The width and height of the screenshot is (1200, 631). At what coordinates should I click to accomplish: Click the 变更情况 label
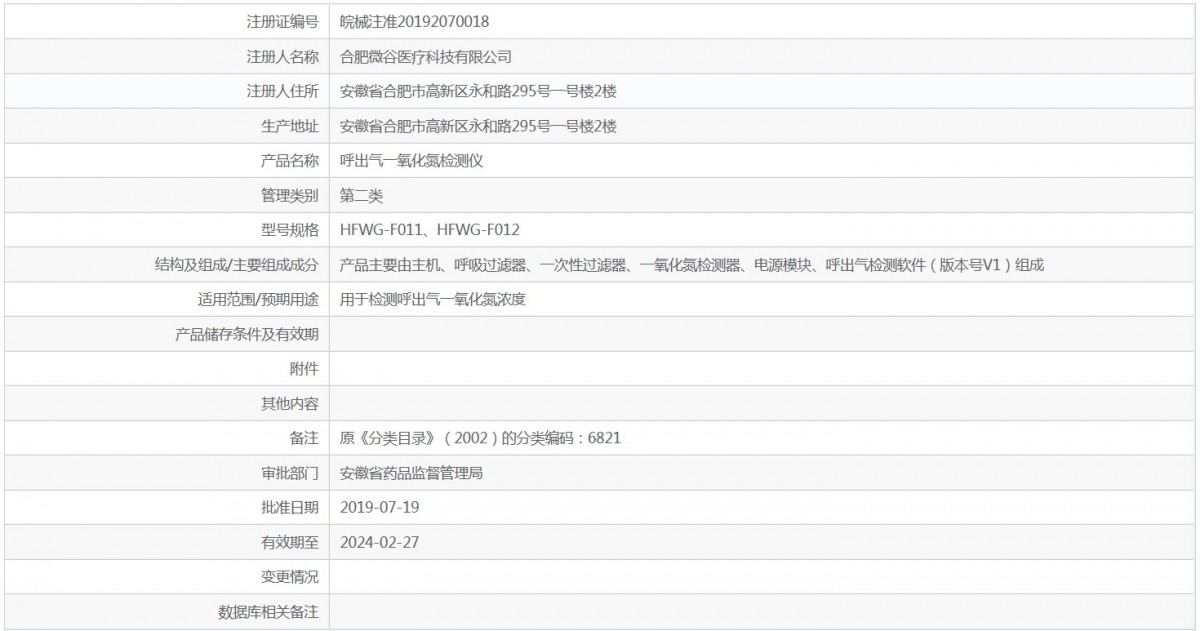coord(290,576)
